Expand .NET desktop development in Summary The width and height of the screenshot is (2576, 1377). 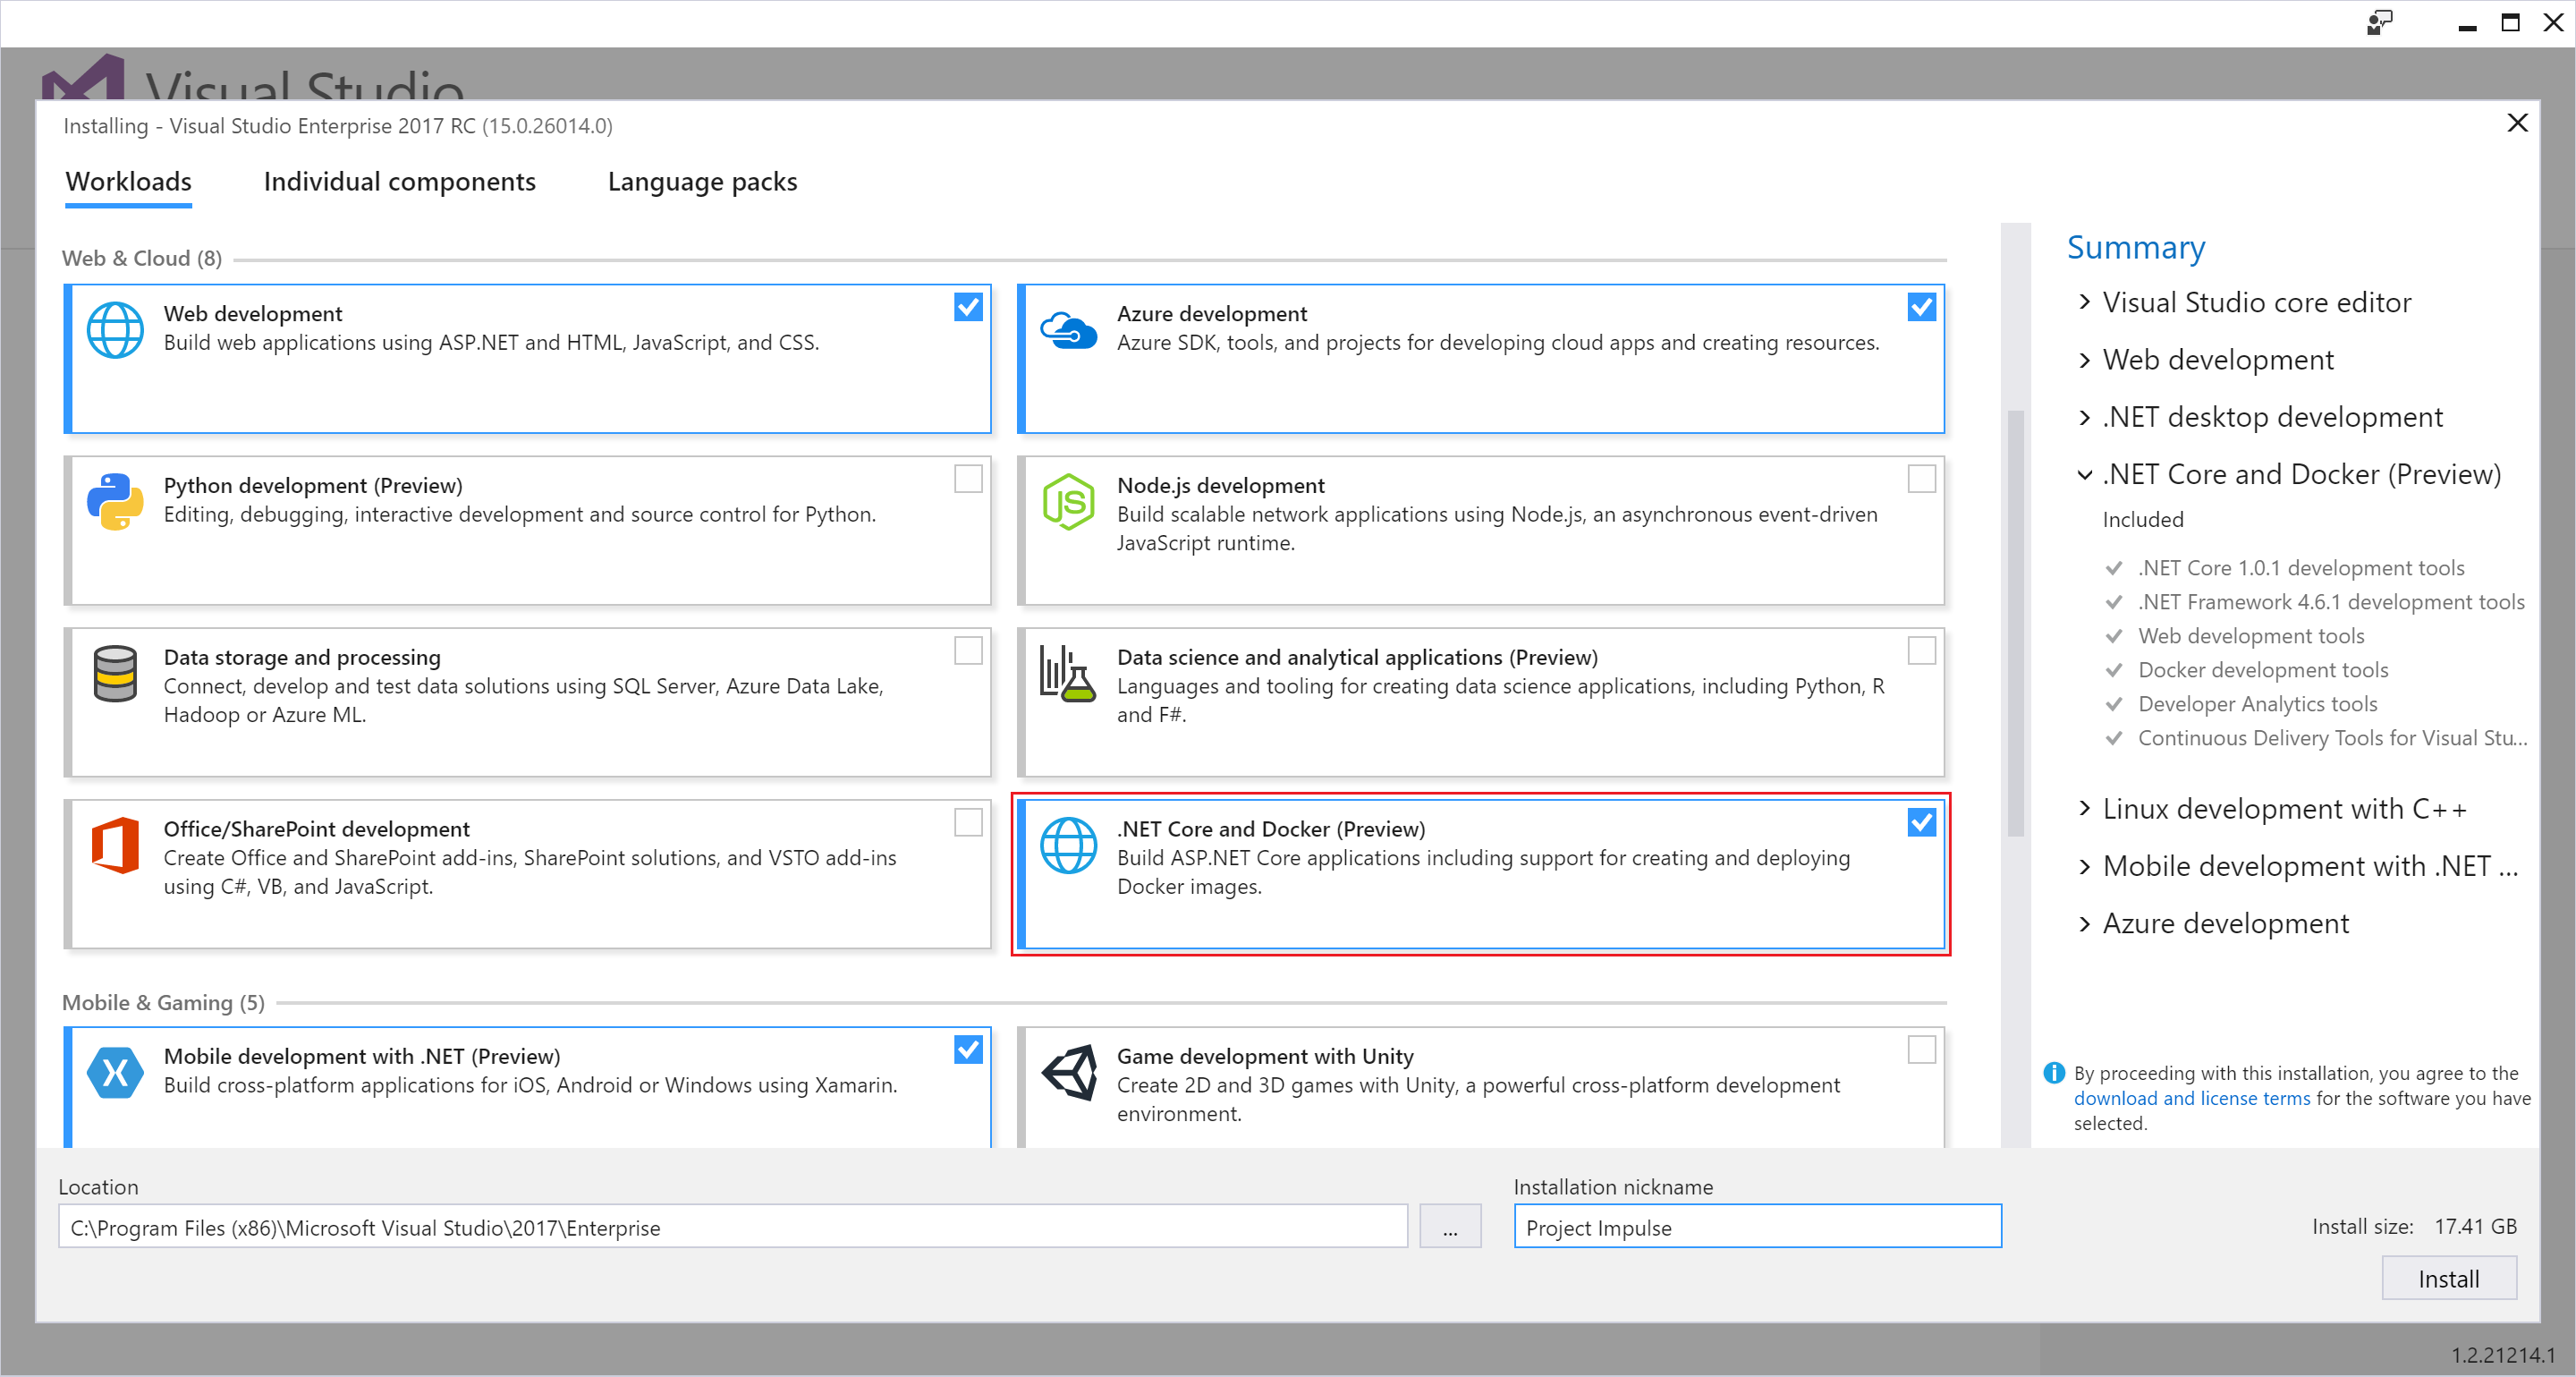[2084, 417]
